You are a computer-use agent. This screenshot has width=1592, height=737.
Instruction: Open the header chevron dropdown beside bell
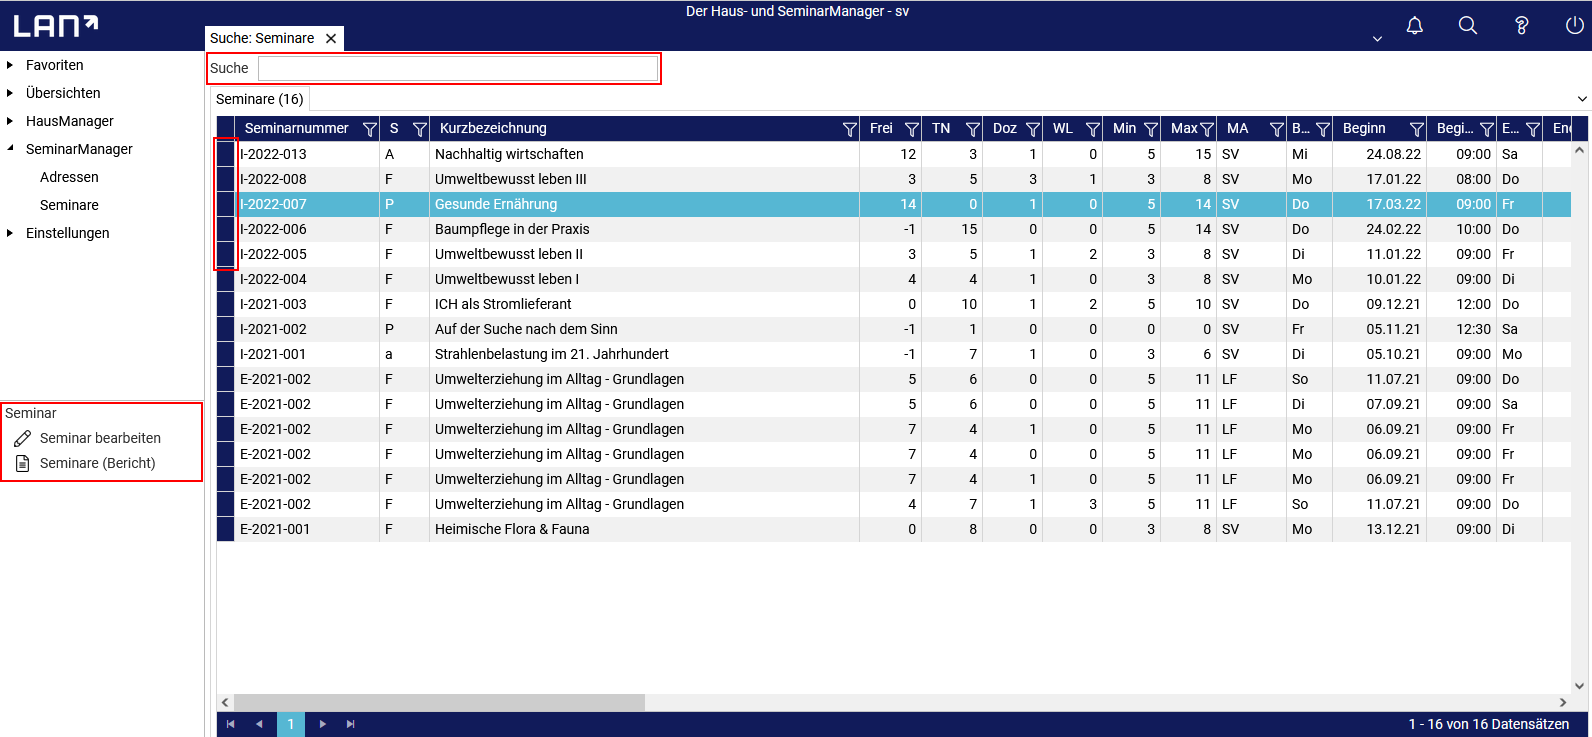pyautogui.click(x=1377, y=39)
